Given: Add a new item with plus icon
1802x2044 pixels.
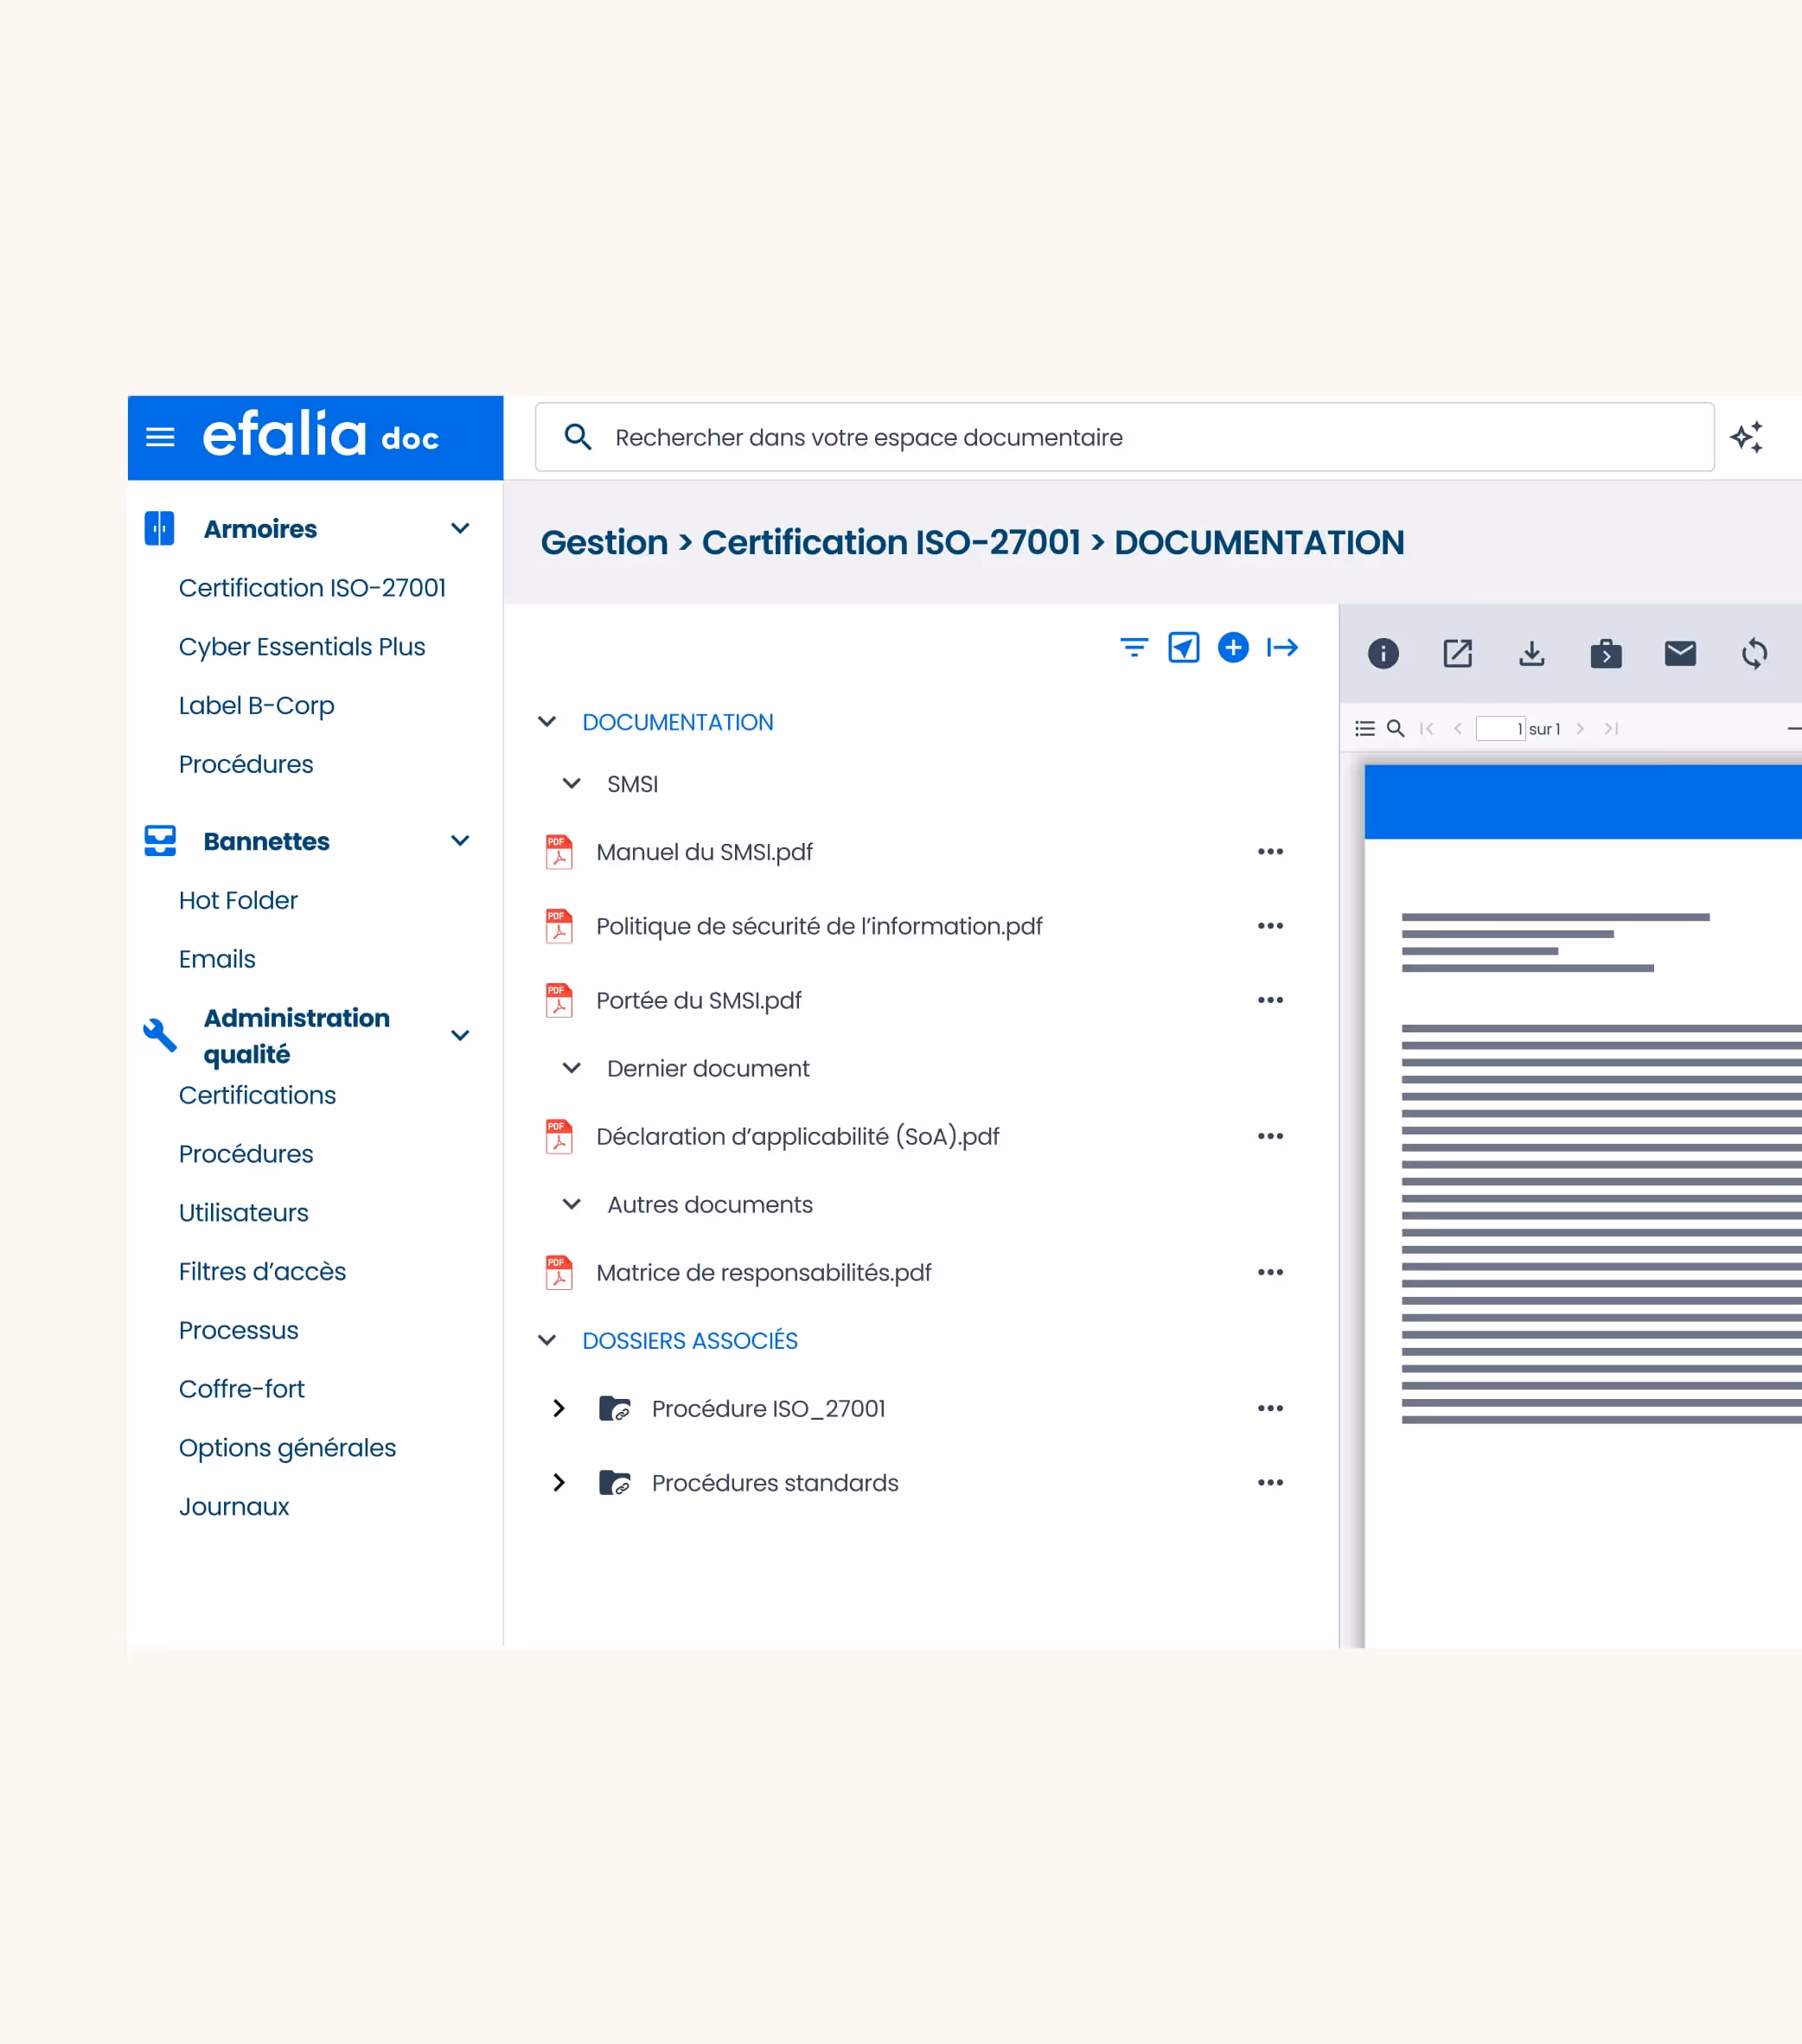Looking at the screenshot, I should 1233,648.
